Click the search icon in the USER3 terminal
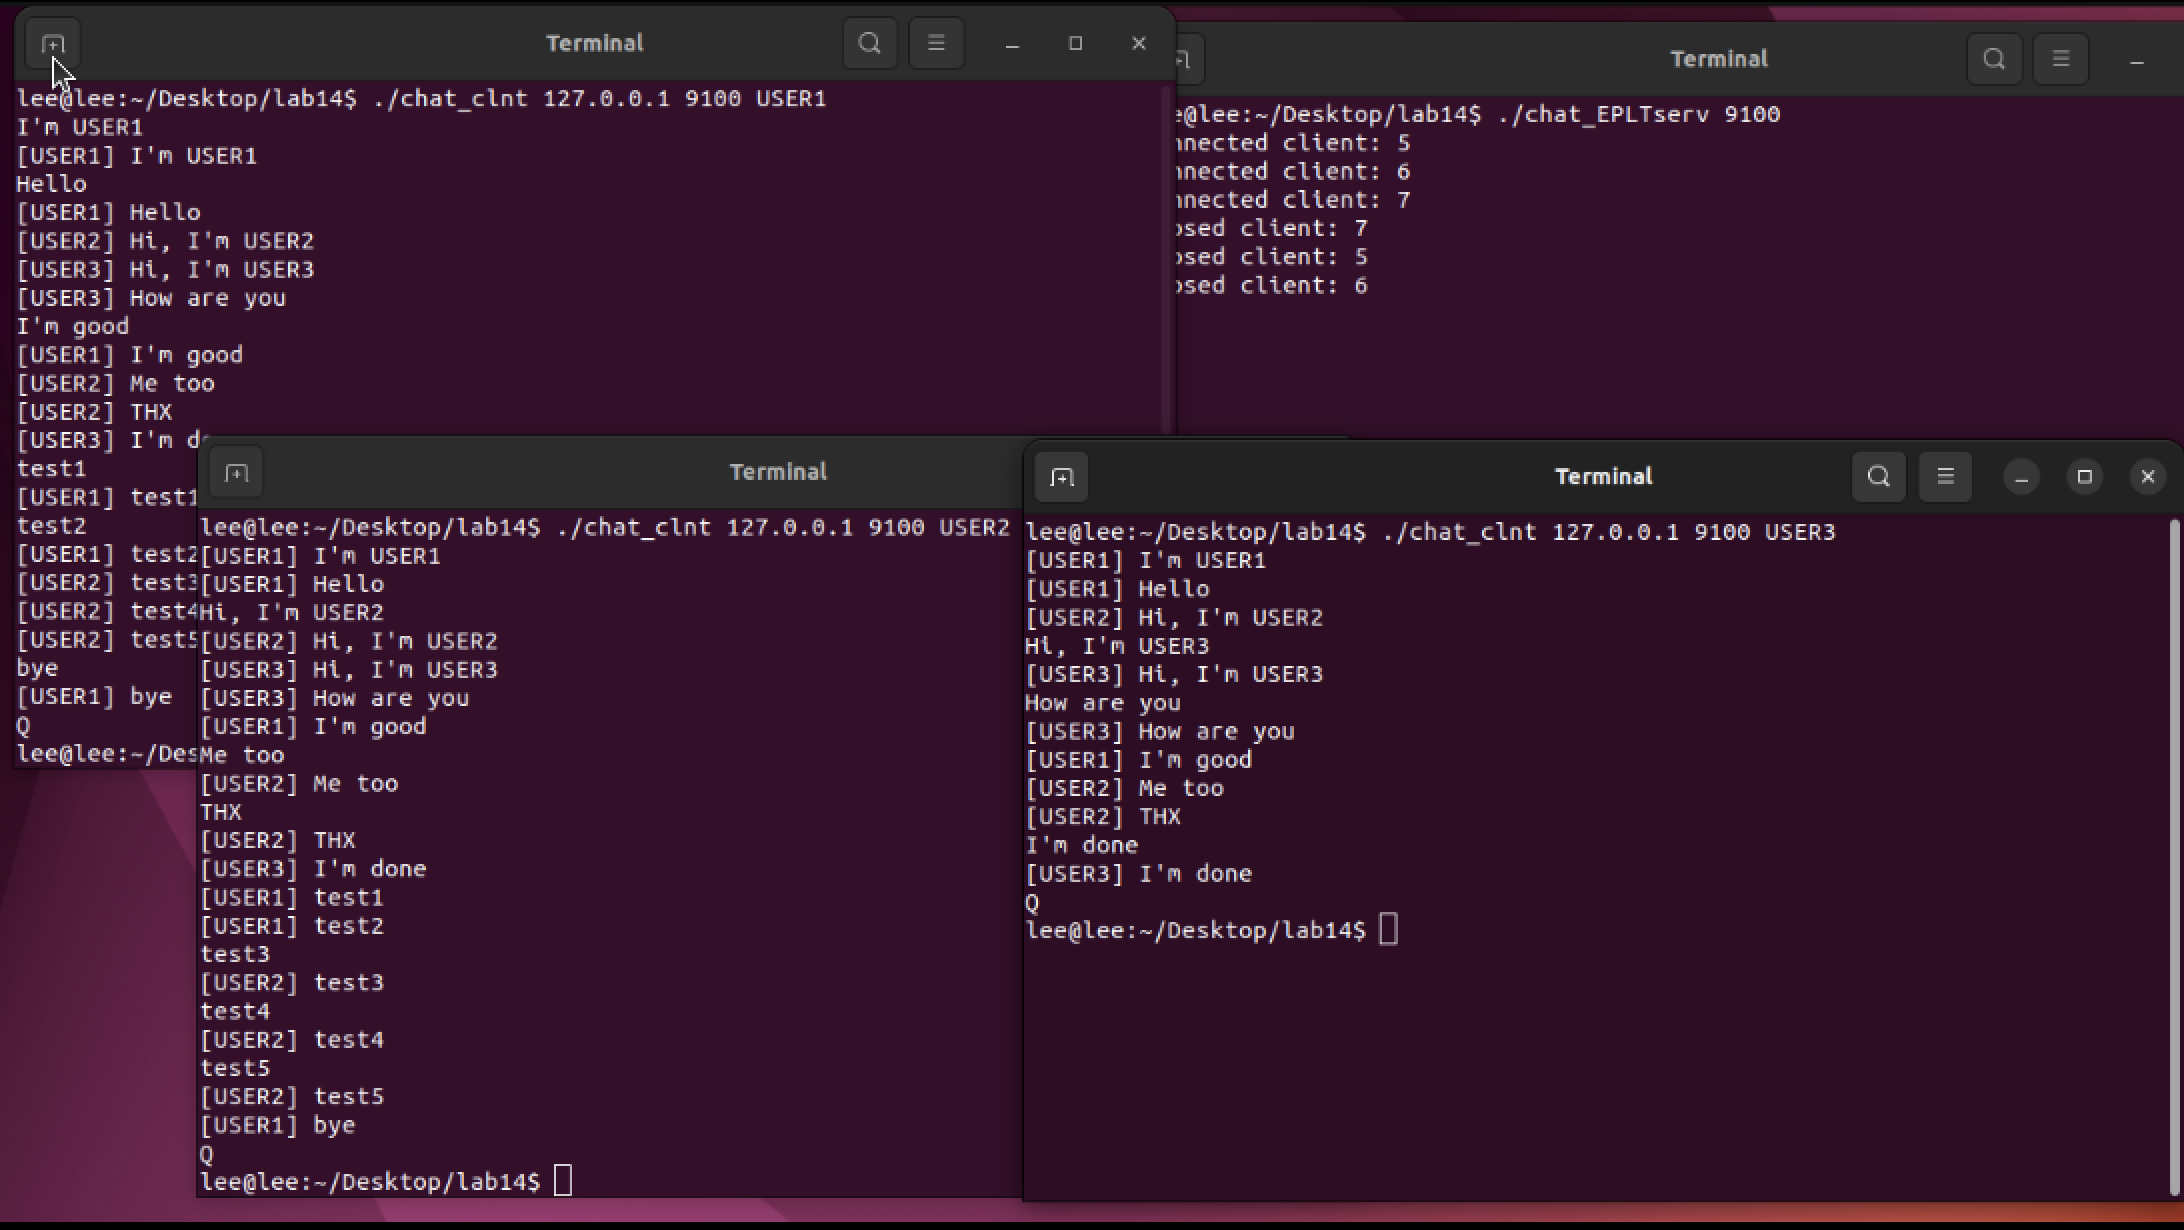This screenshot has height=1230, width=2184. click(1878, 476)
